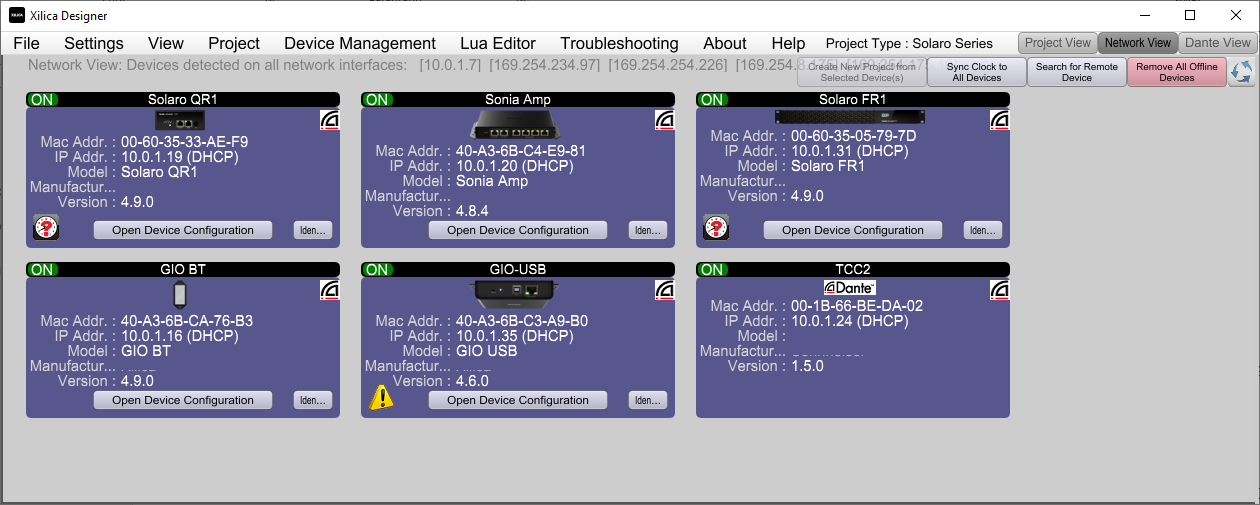Open the Troubleshooting menu
This screenshot has width=1260, height=505.
coord(619,43)
